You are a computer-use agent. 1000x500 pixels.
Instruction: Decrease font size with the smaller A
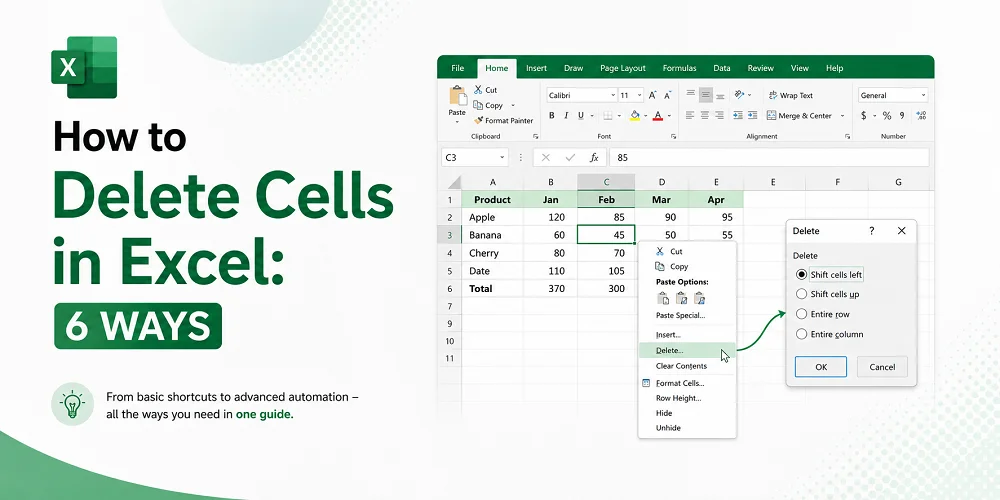point(668,95)
